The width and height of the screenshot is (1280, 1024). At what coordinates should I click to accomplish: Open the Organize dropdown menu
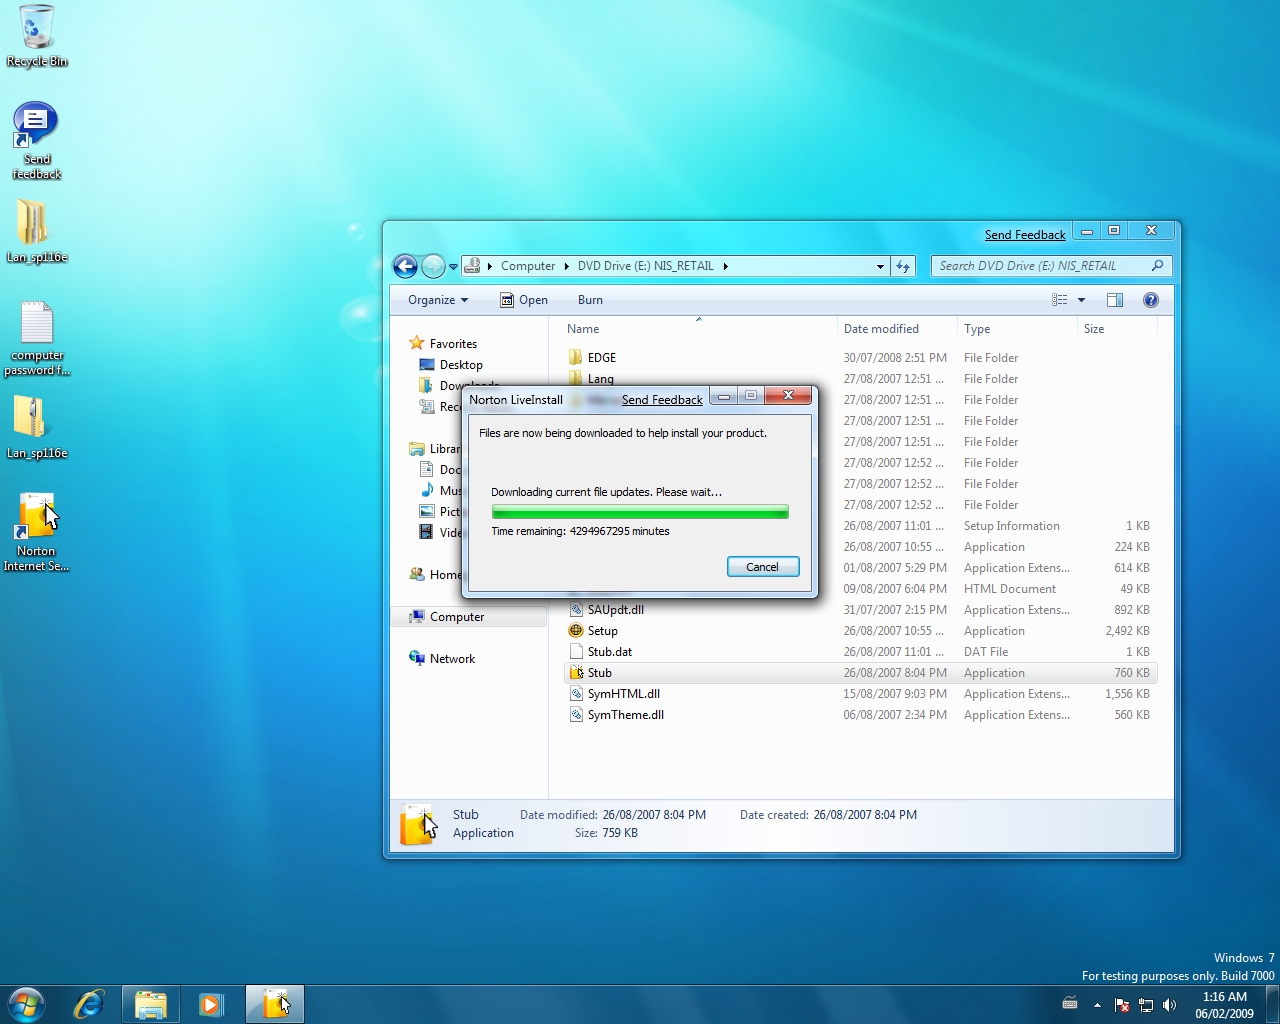tap(438, 300)
